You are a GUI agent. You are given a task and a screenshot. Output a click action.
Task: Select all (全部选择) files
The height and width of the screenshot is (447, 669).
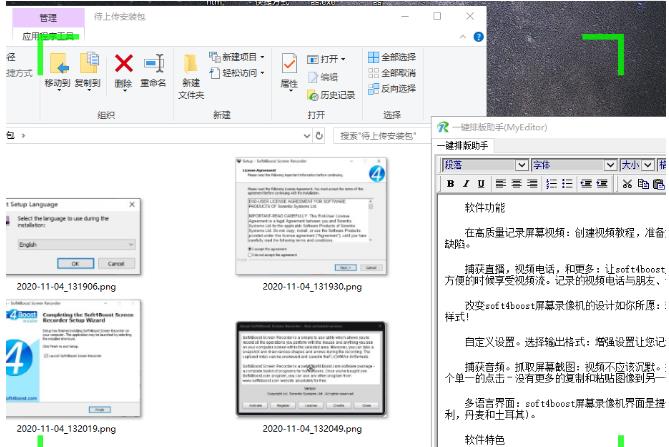[392, 57]
